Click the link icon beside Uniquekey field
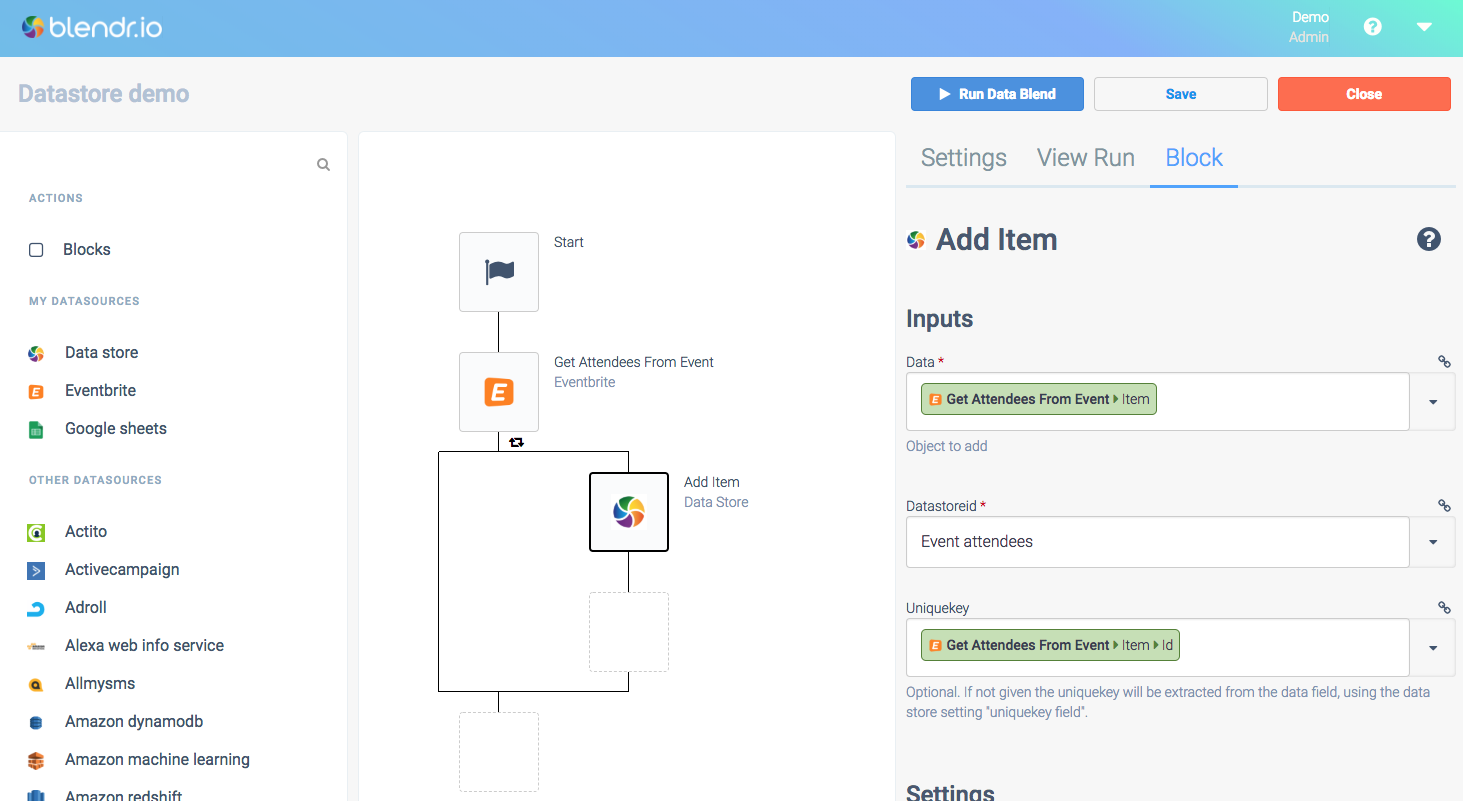The width and height of the screenshot is (1463, 801). pyautogui.click(x=1444, y=607)
